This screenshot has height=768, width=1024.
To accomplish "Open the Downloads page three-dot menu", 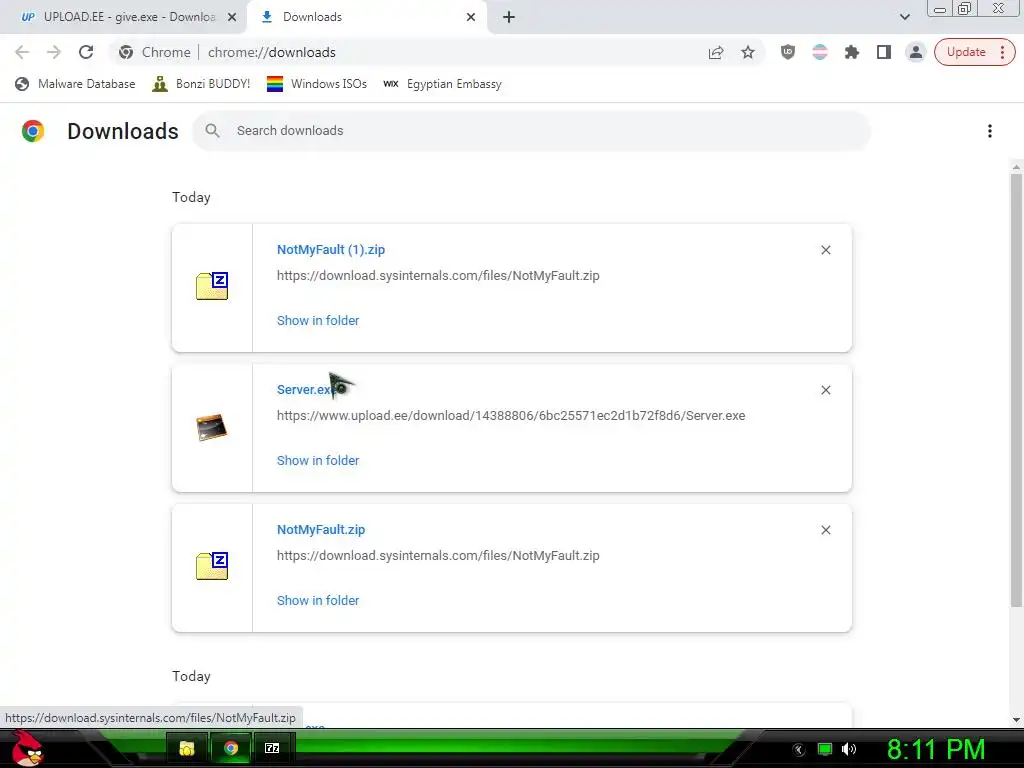I will click(x=989, y=131).
